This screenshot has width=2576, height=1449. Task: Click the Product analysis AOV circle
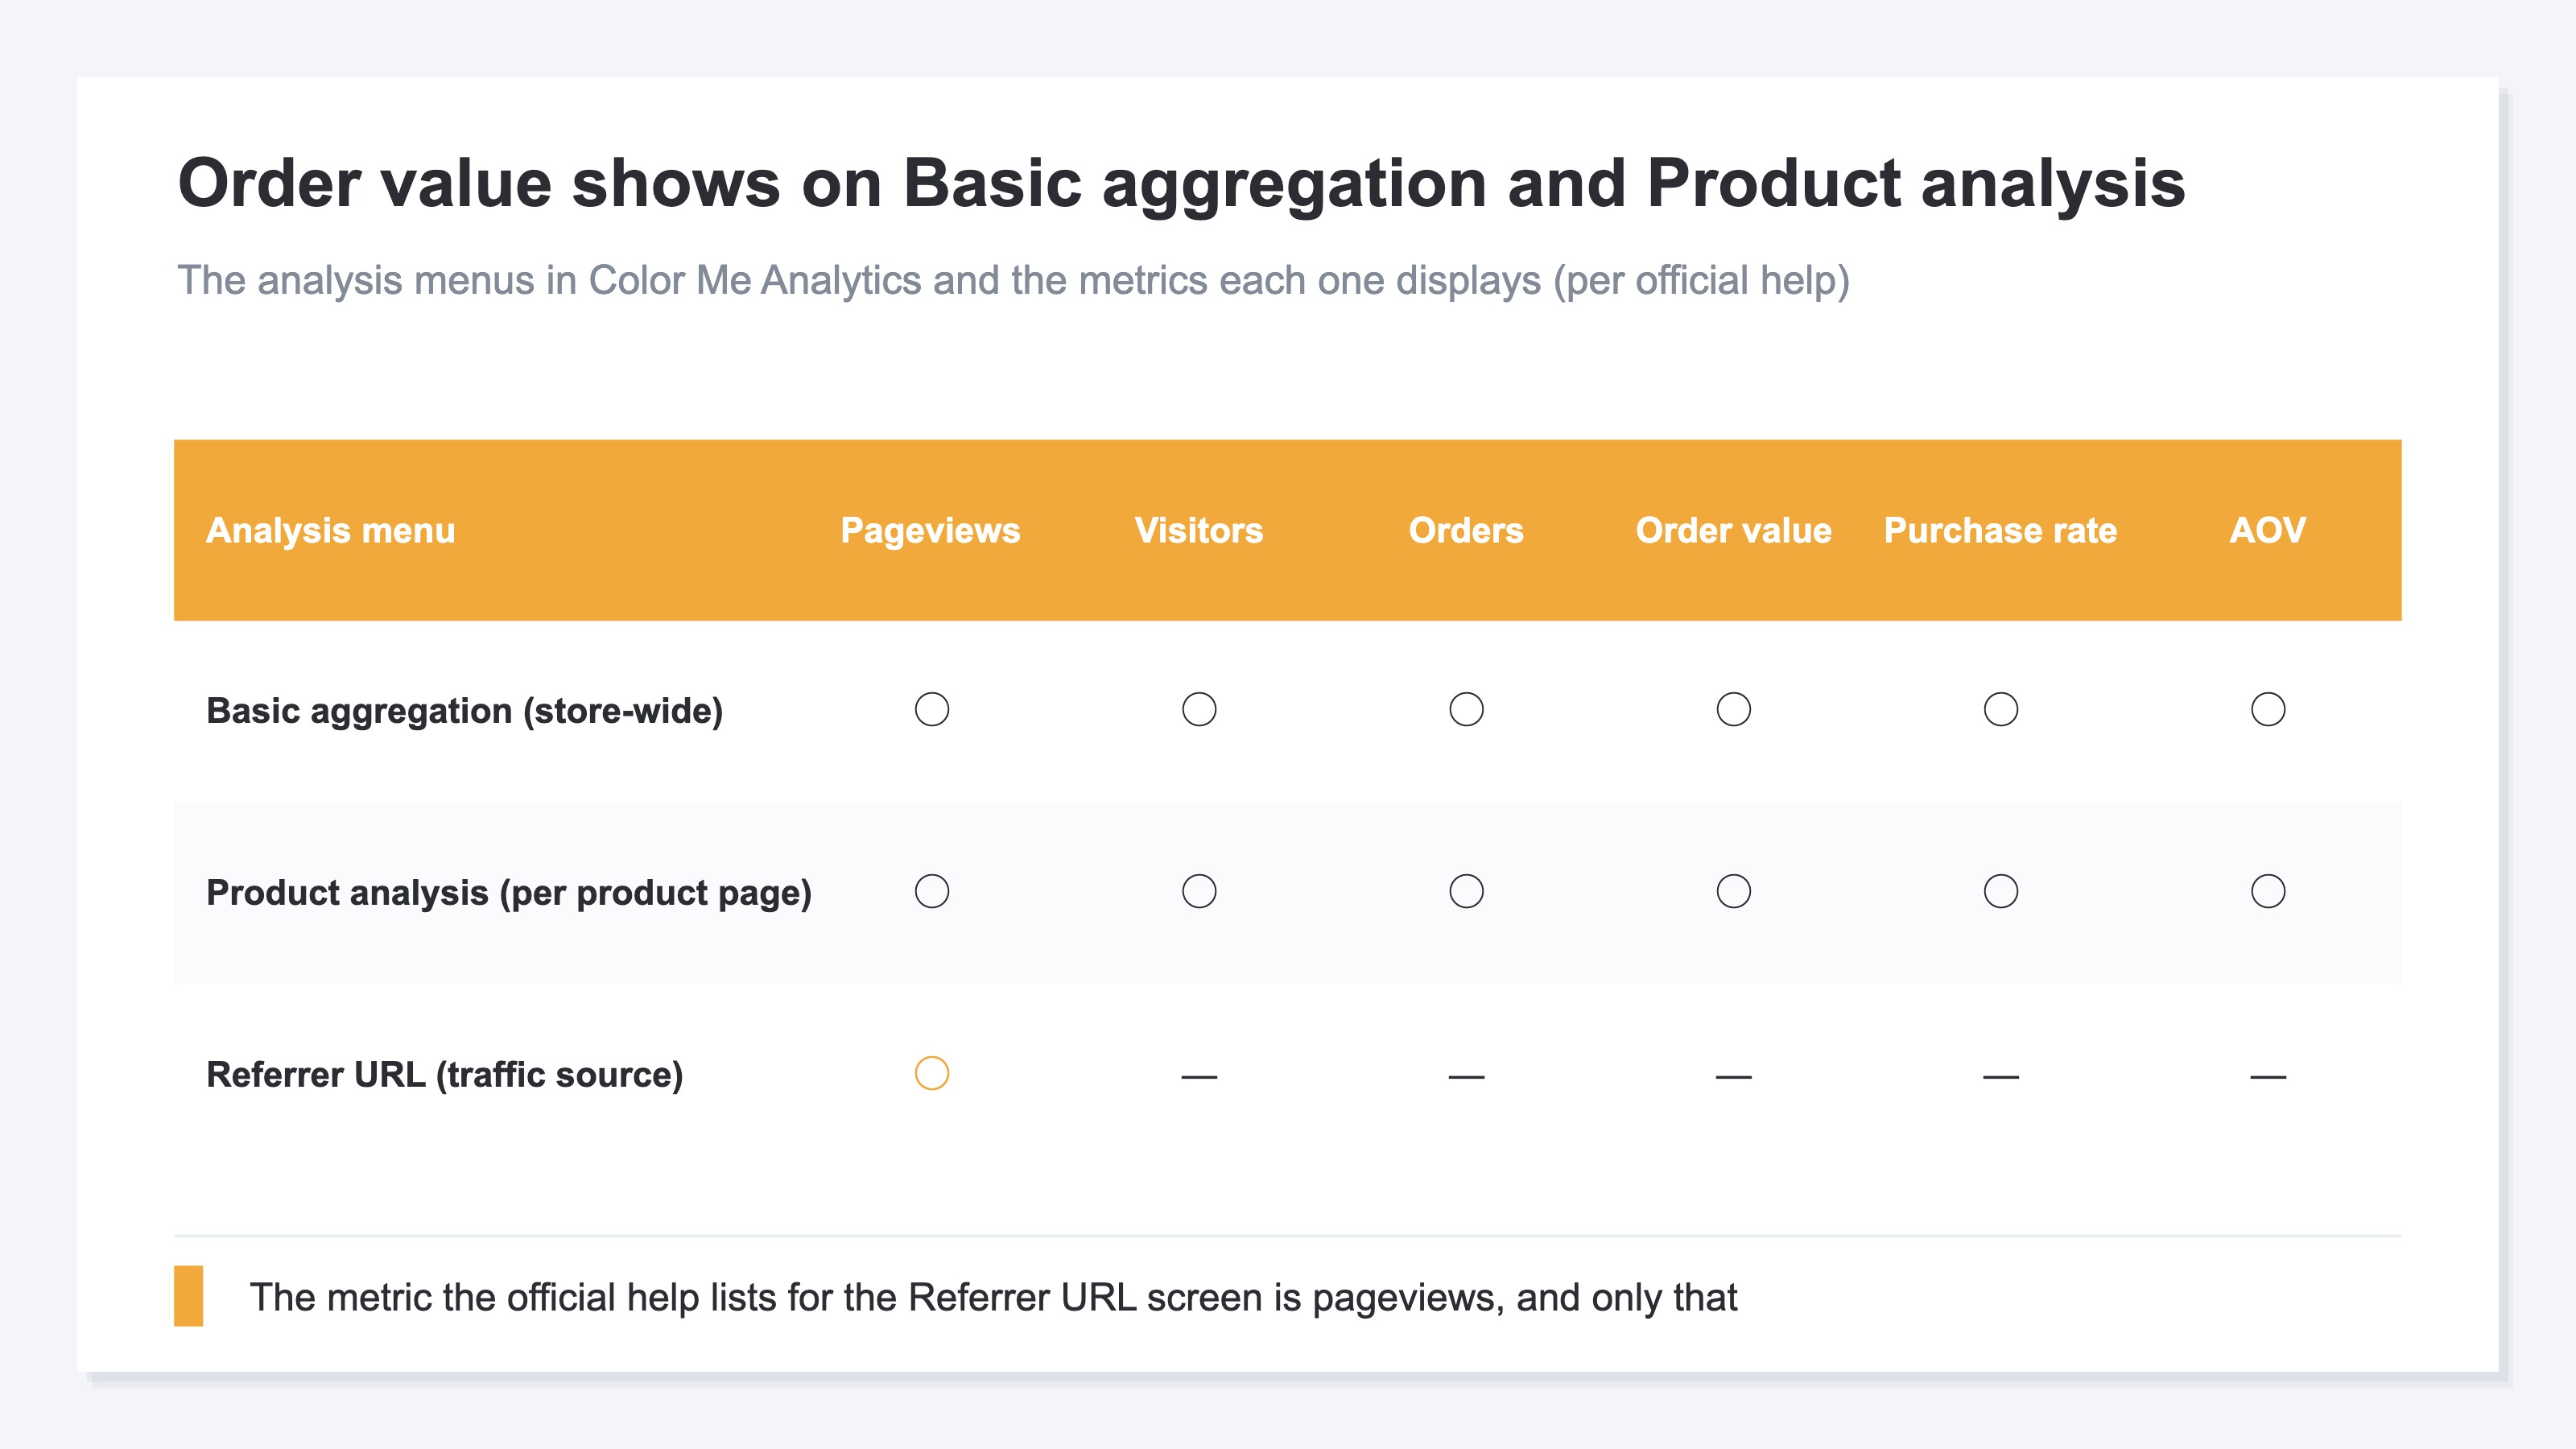pyautogui.click(x=2267, y=891)
